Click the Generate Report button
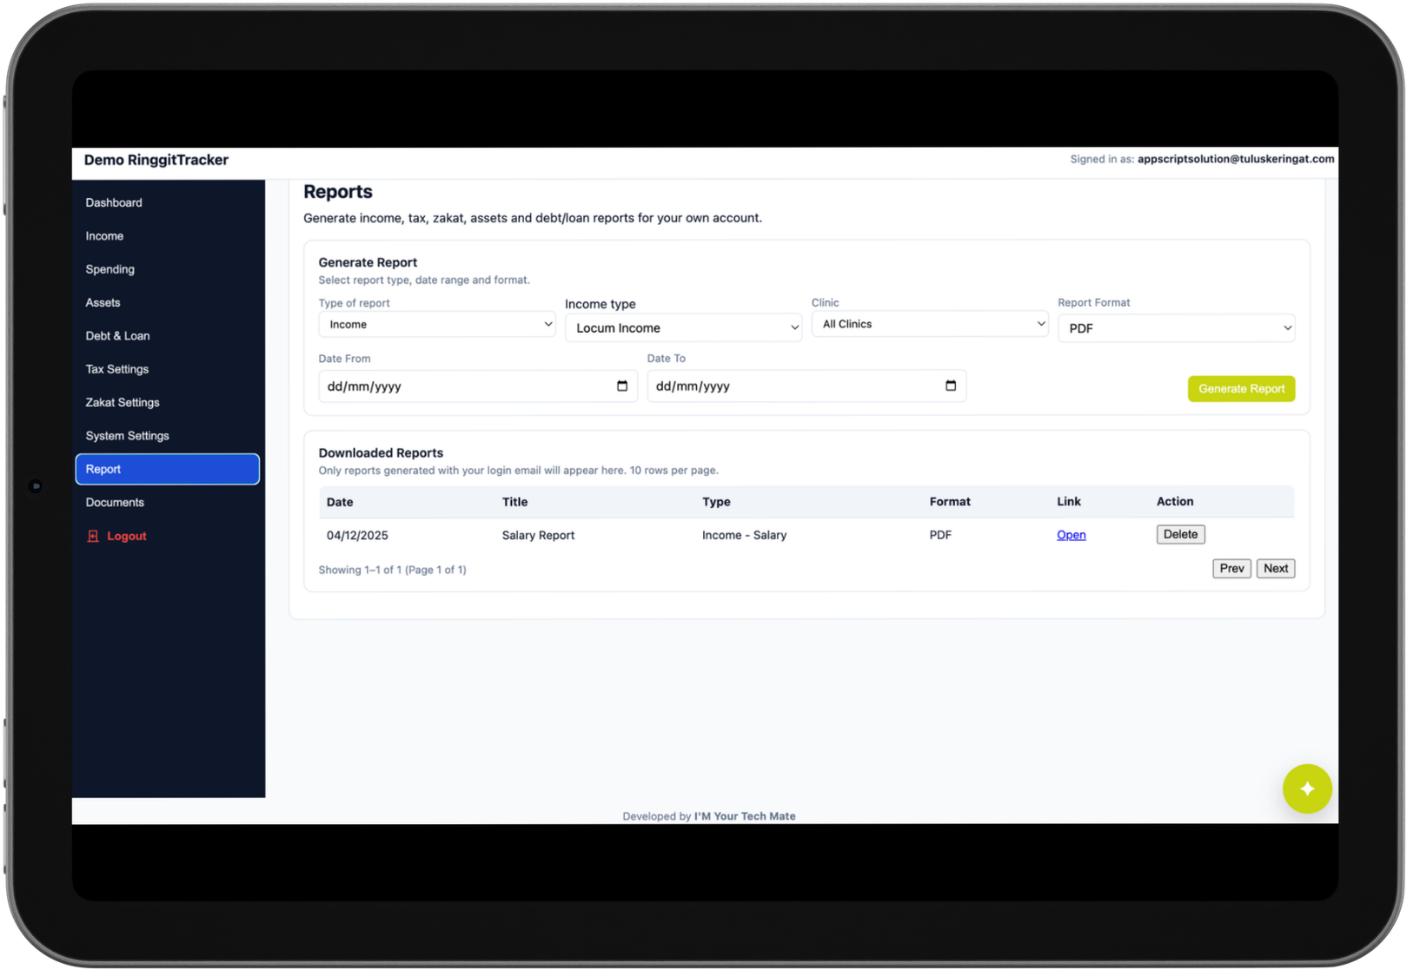 tap(1241, 389)
